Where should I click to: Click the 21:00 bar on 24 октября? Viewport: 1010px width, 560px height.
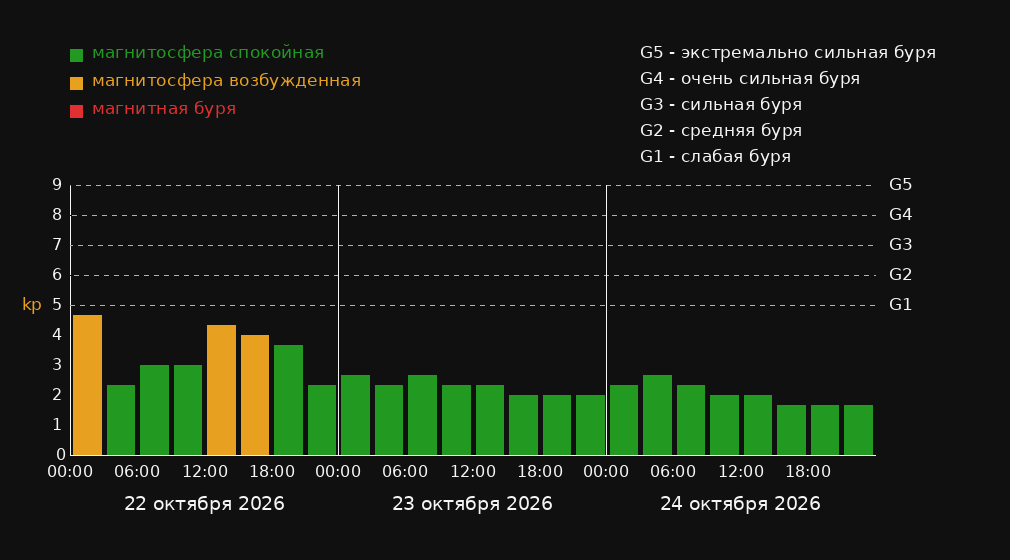(858, 430)
